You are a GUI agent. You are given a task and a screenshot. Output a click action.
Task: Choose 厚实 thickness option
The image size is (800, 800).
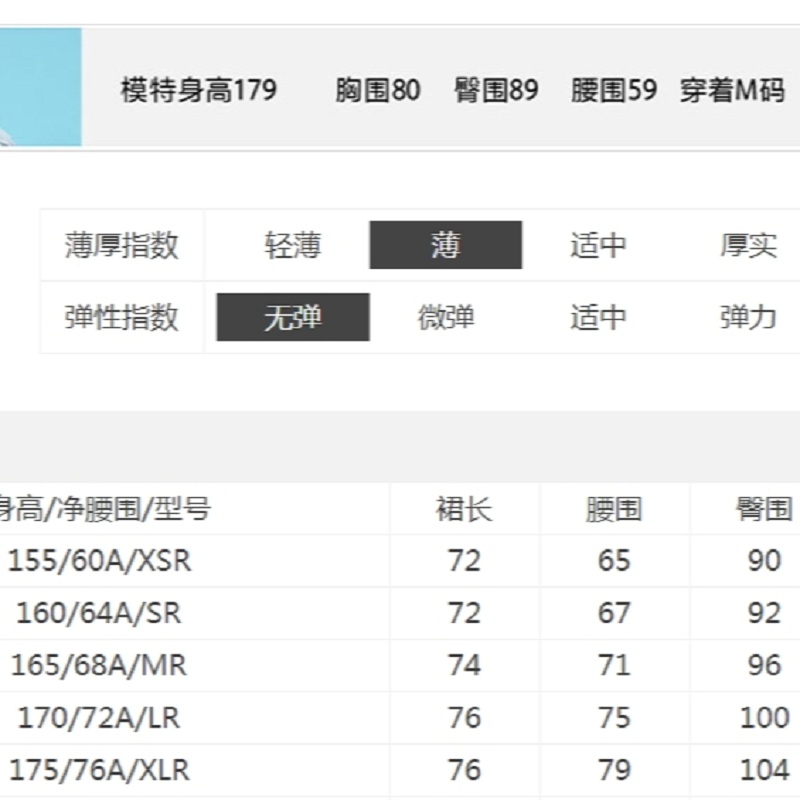(748, 245)
